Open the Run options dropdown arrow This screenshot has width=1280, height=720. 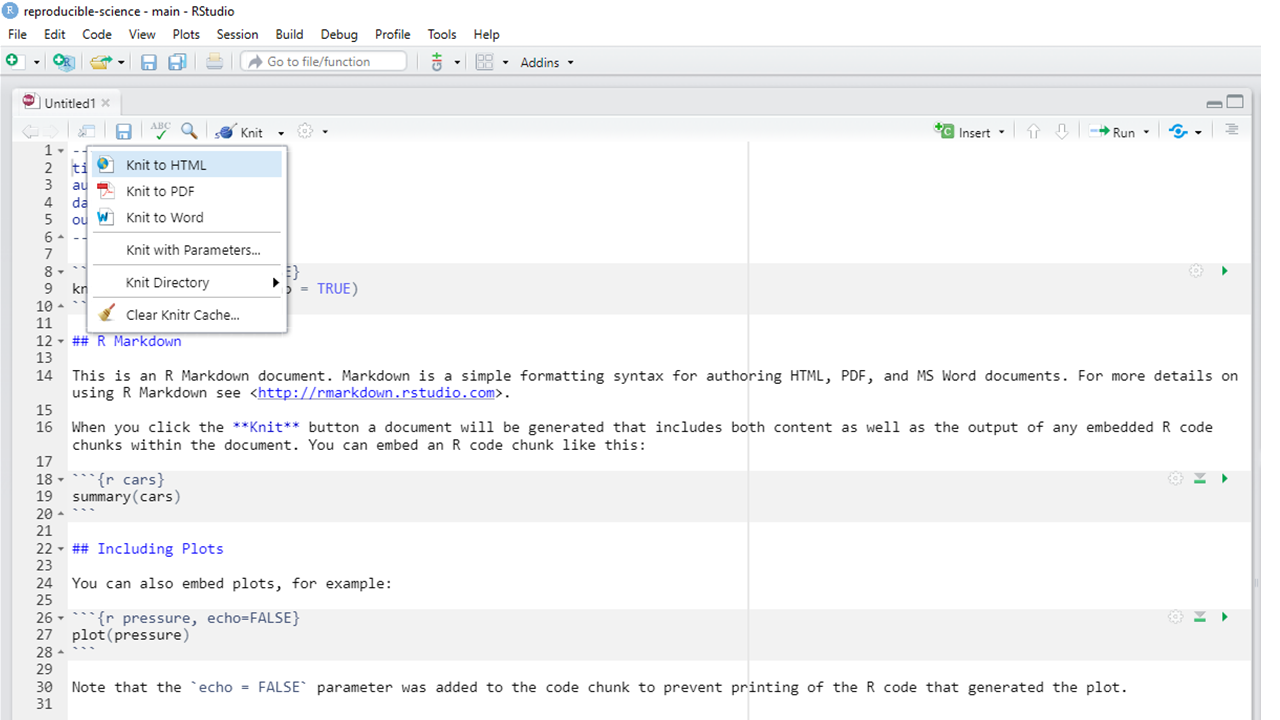click(x=1147, y=132)
